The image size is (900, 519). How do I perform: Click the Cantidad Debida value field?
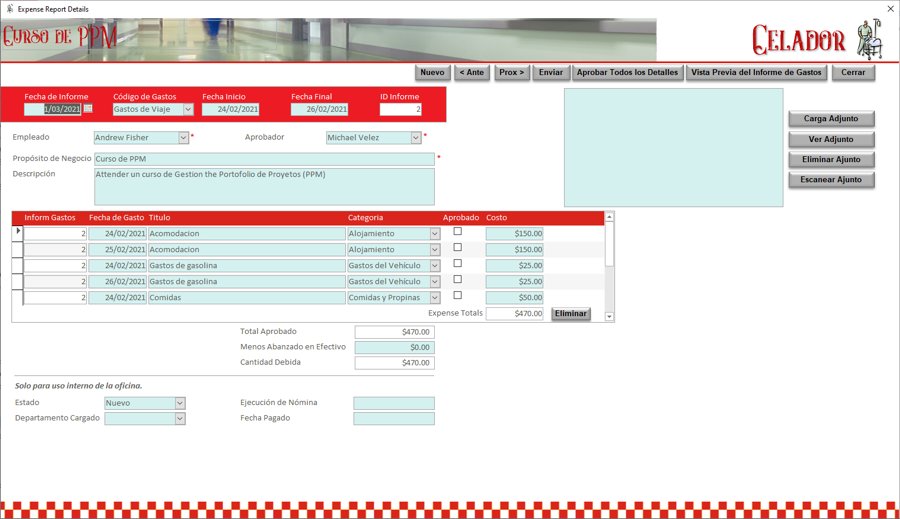click(394, 363)
